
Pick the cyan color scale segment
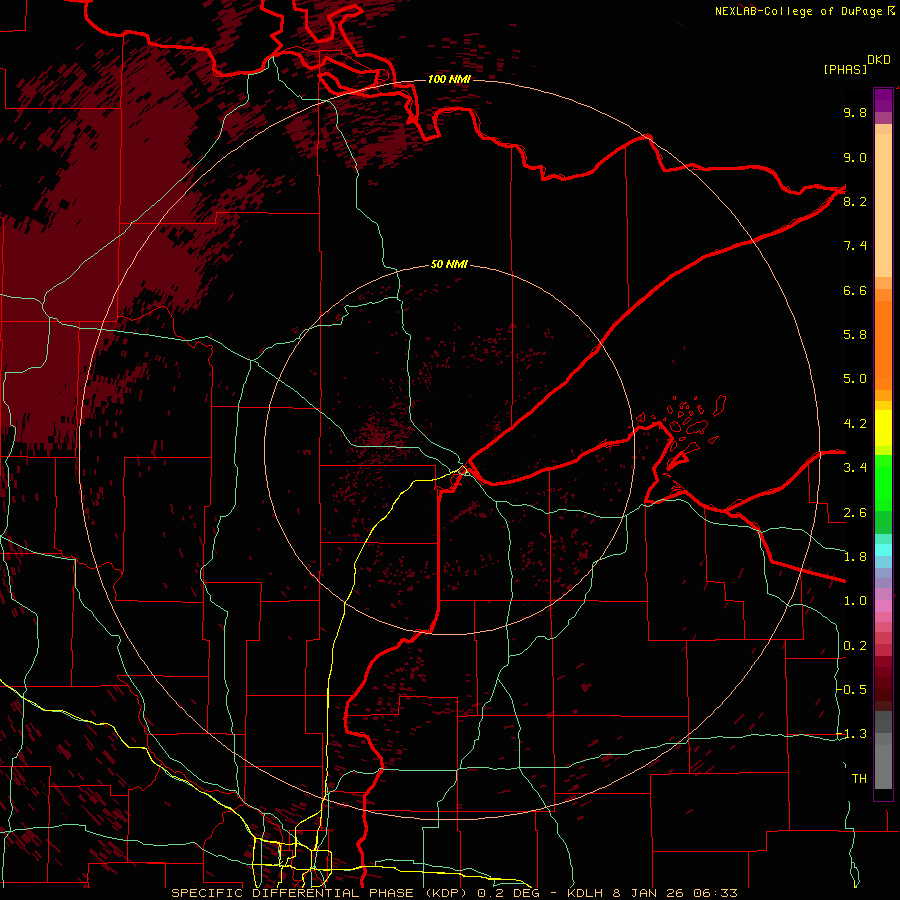coord(883,550)
